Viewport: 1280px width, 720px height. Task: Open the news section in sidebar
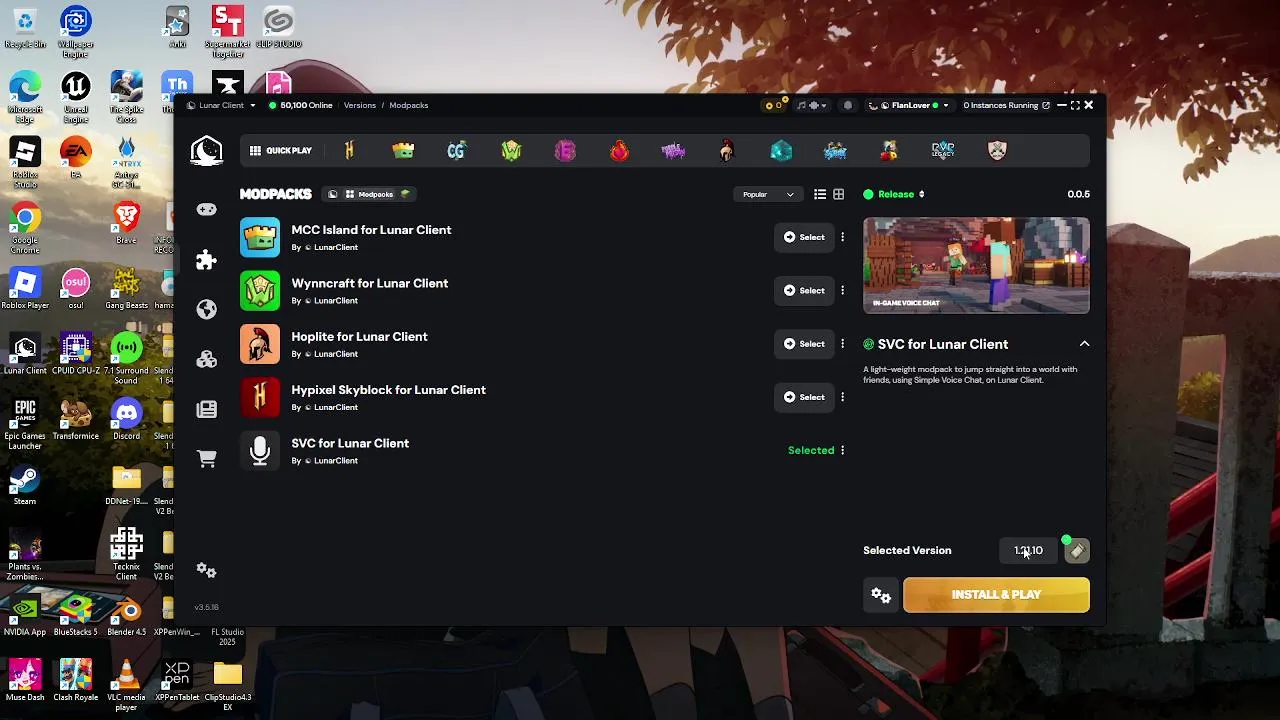click(206, 409)
